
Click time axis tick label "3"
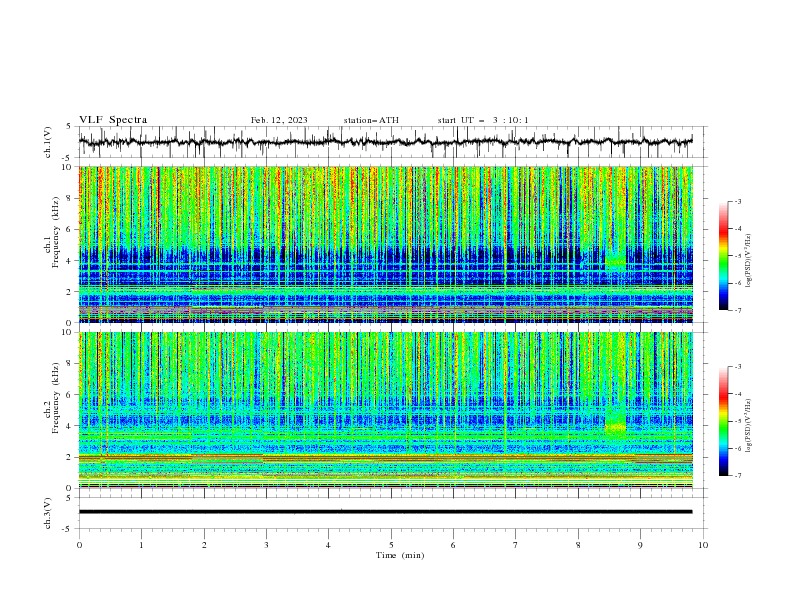click(x=266, y=545)
